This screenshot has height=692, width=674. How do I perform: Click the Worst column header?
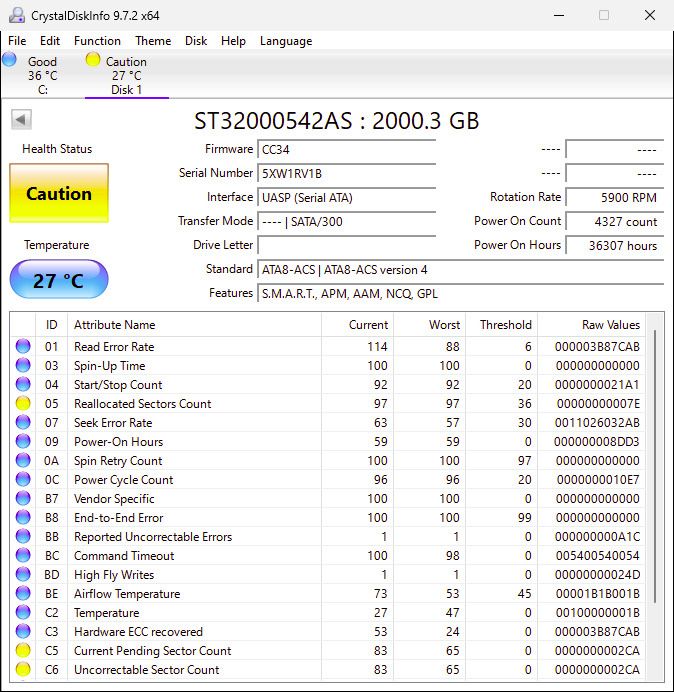click(429, 325)
